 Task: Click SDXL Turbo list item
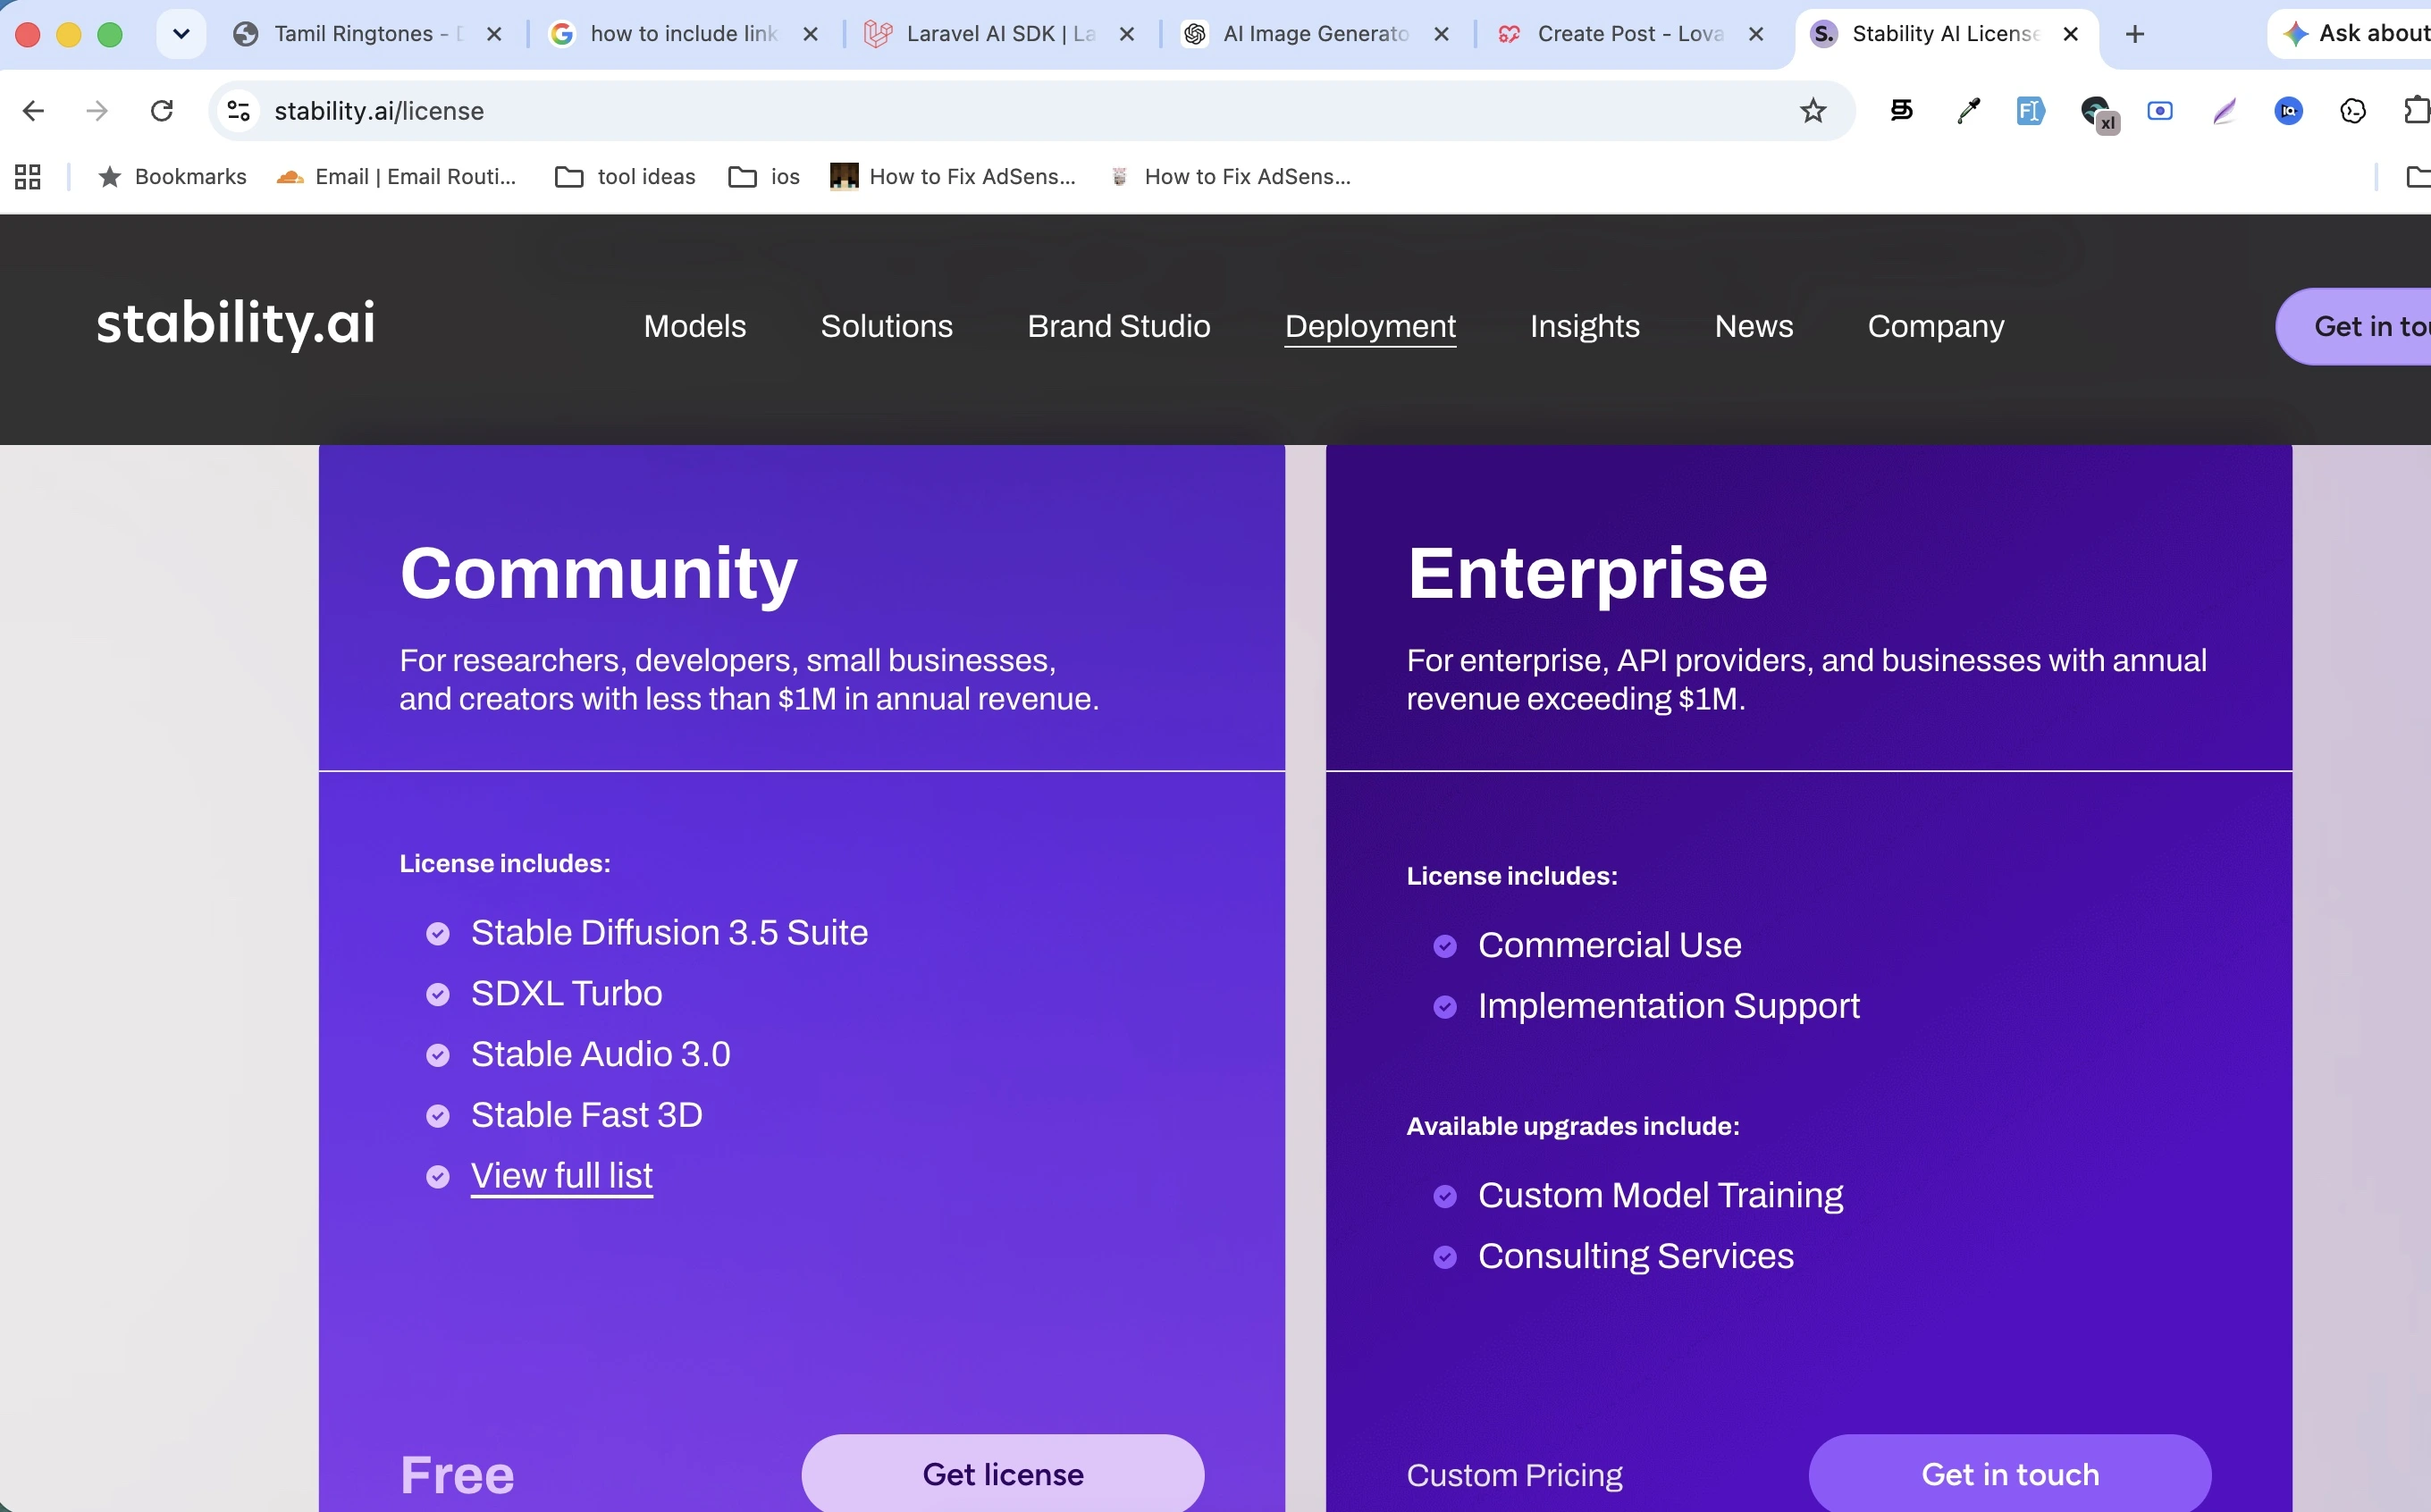coord(566,993)
